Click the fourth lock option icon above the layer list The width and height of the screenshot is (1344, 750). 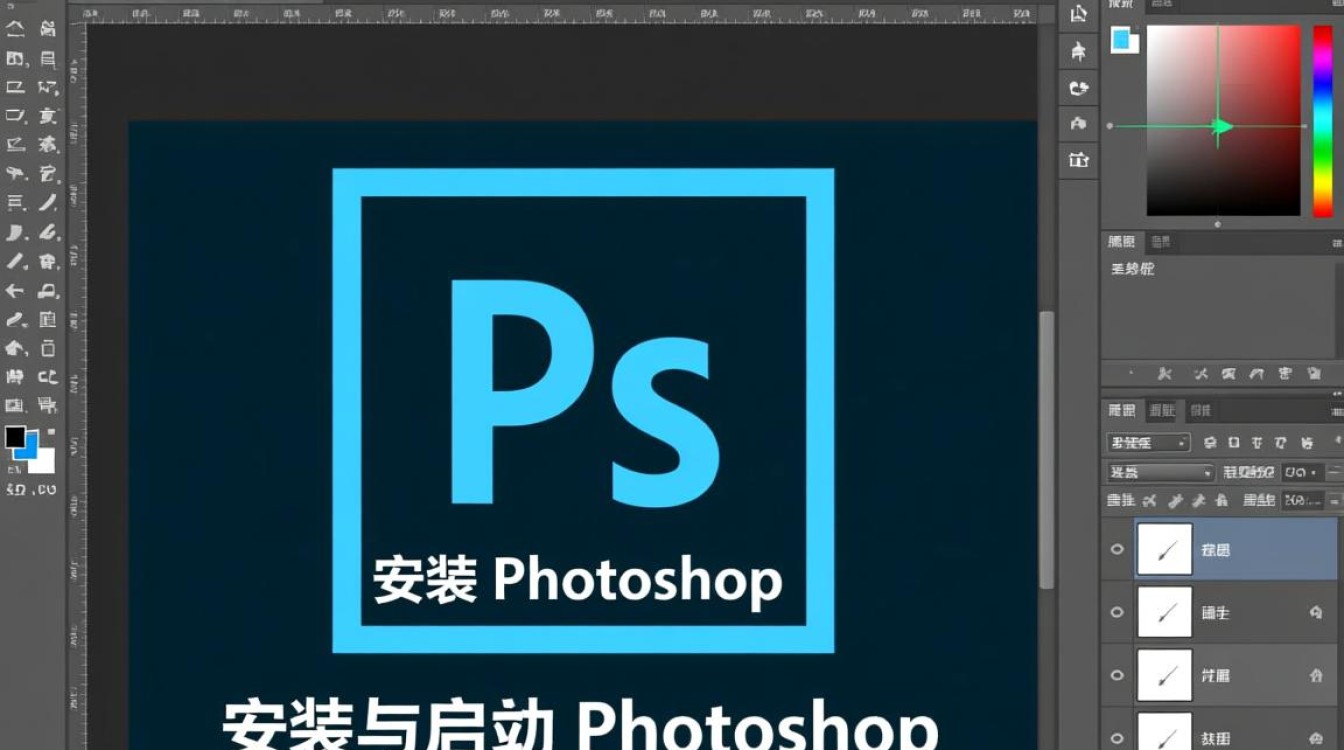click(x=1221, y=500)
